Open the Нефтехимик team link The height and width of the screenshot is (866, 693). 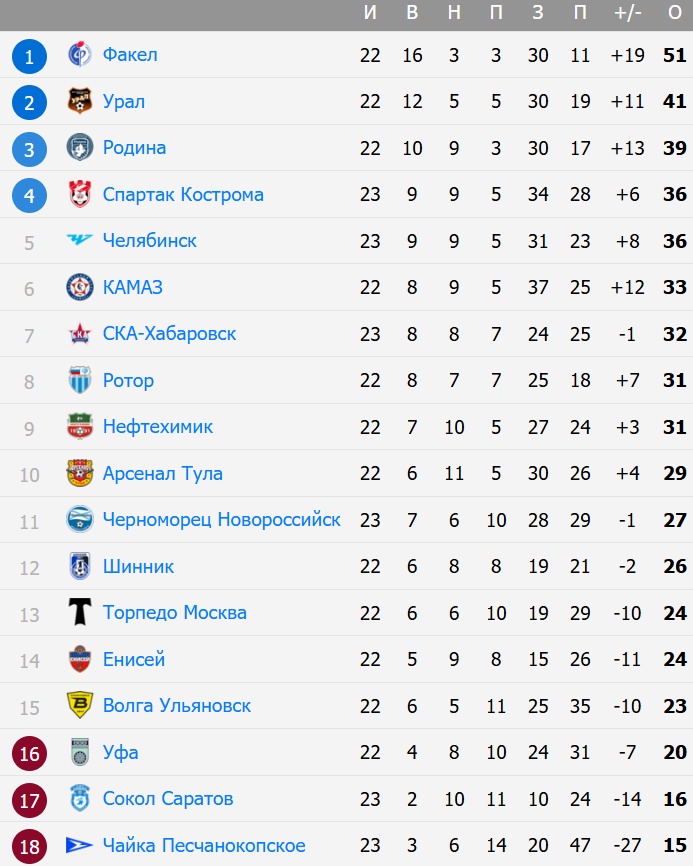pos(158,426)
